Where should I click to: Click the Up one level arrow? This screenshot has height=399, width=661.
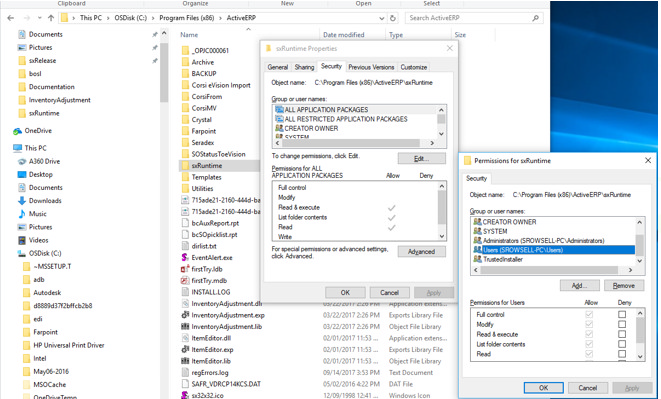[51, 18]
